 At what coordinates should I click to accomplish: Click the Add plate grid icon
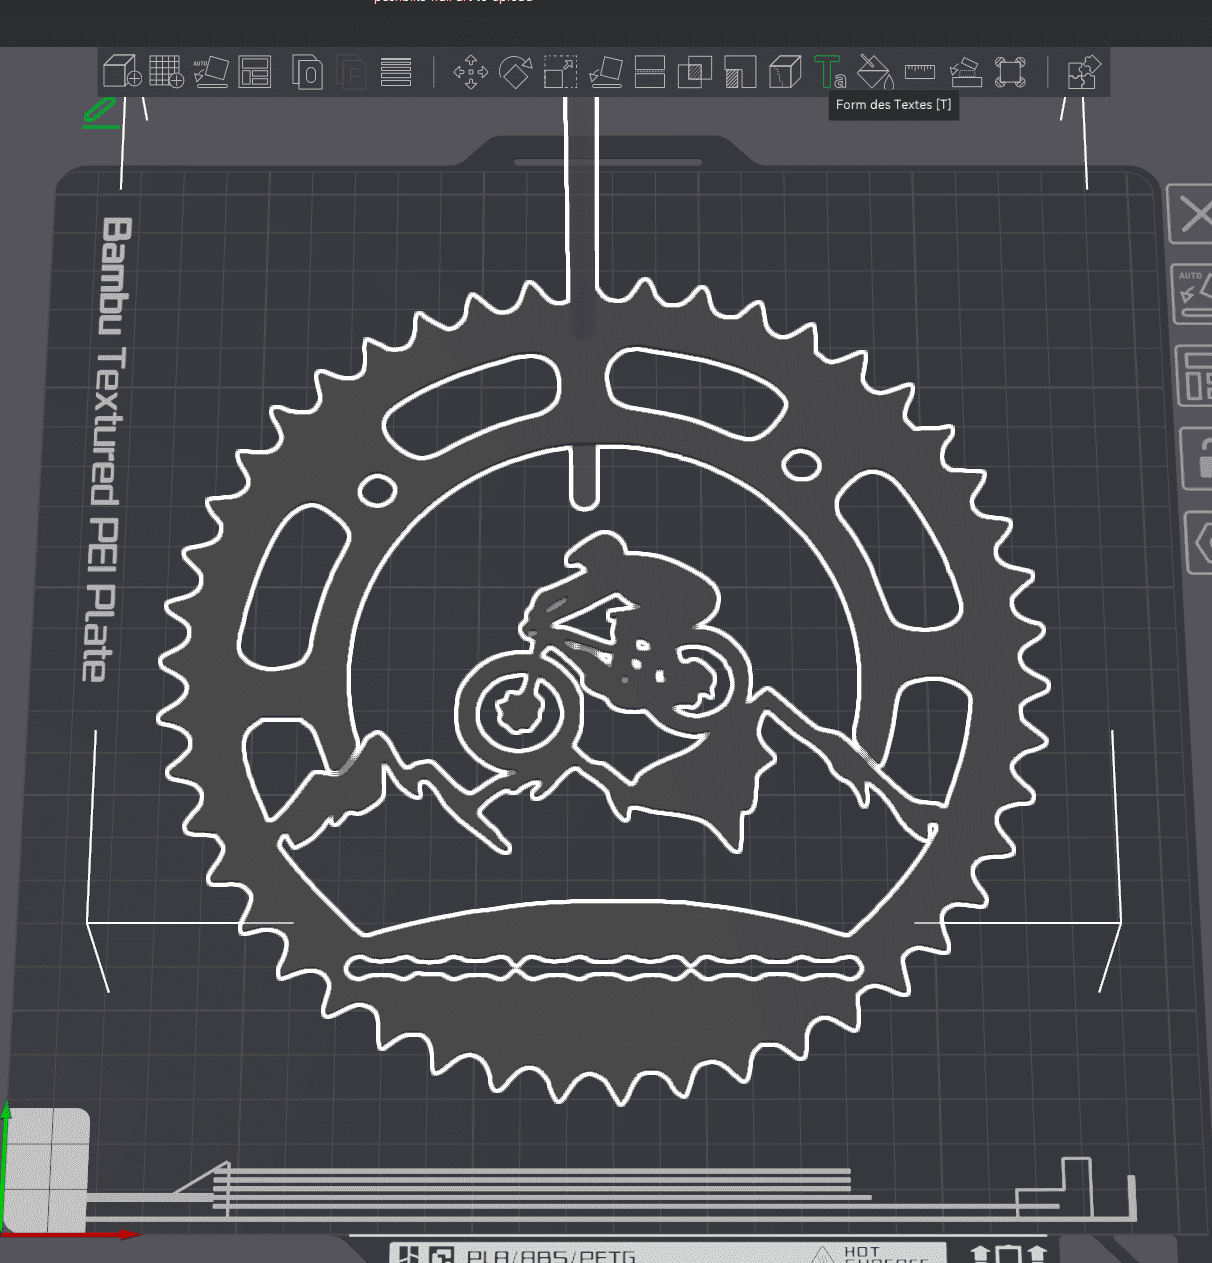point(166,72)
